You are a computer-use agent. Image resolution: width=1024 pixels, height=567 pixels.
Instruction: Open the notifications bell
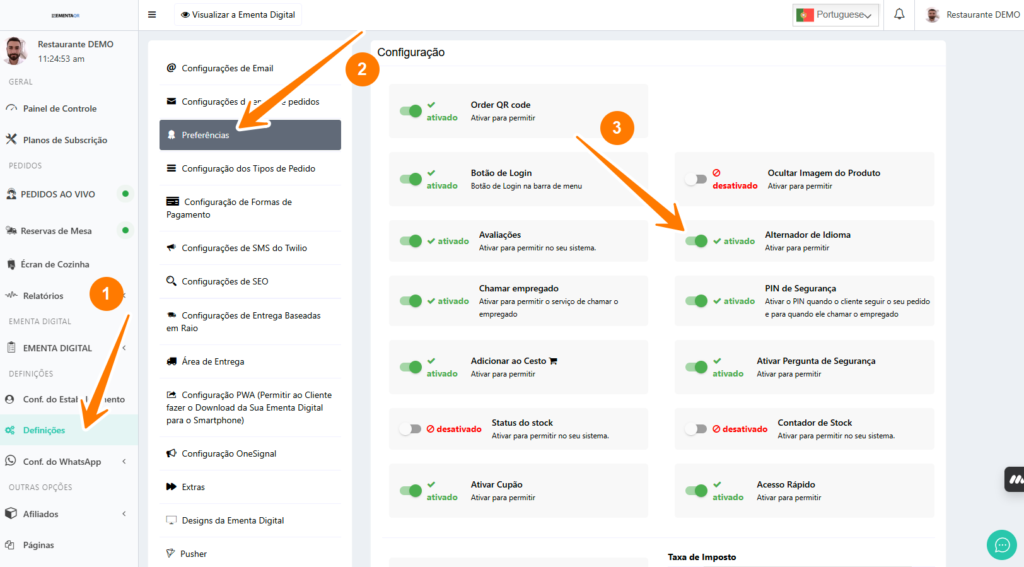(x=899, y=15)
